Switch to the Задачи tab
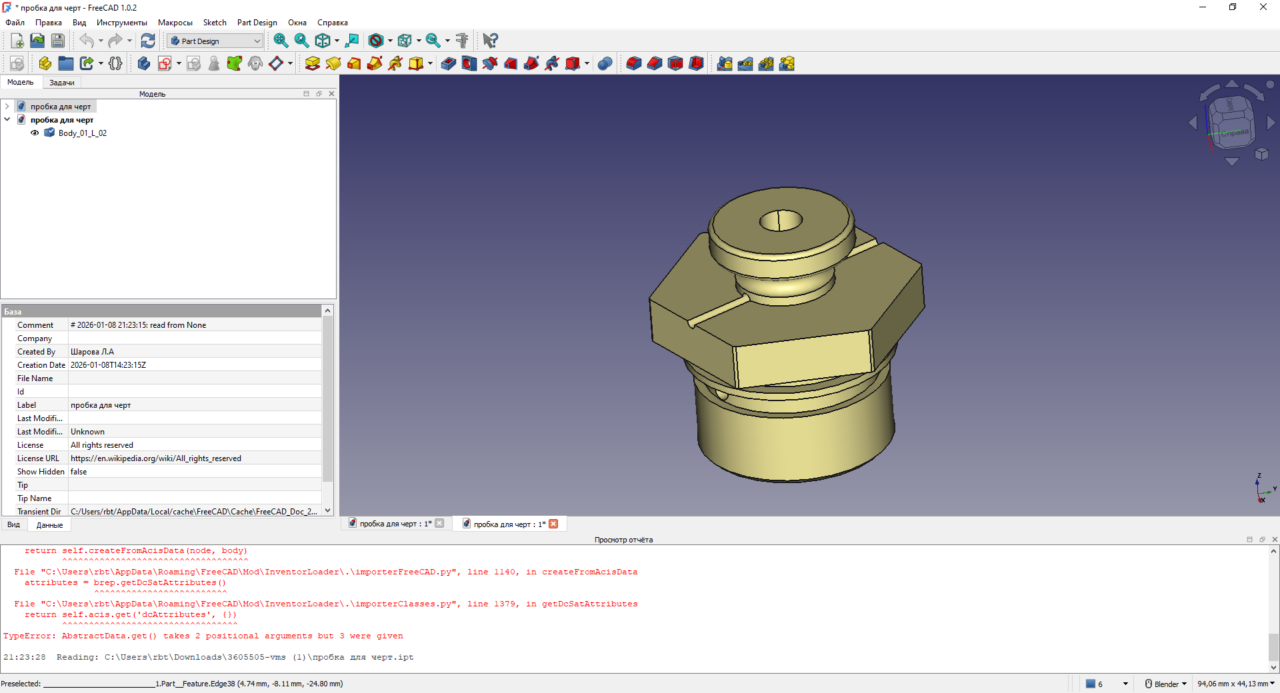This screenshot has height=693, width=1280. pyautogui.click(x=62, y=82)
